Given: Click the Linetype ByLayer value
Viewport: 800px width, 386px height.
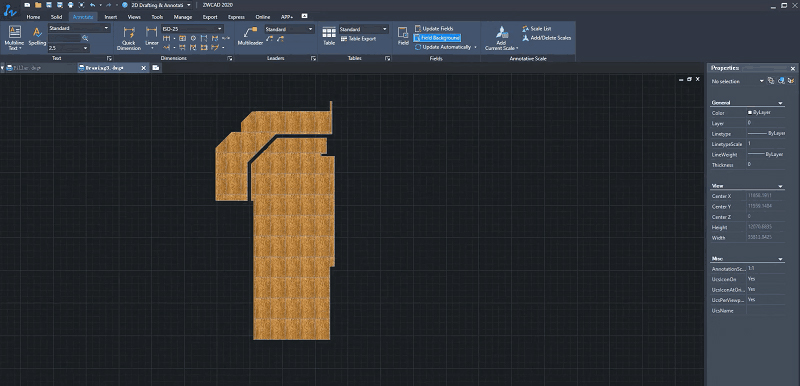Looking at the screenshot, I should (766, 134).
